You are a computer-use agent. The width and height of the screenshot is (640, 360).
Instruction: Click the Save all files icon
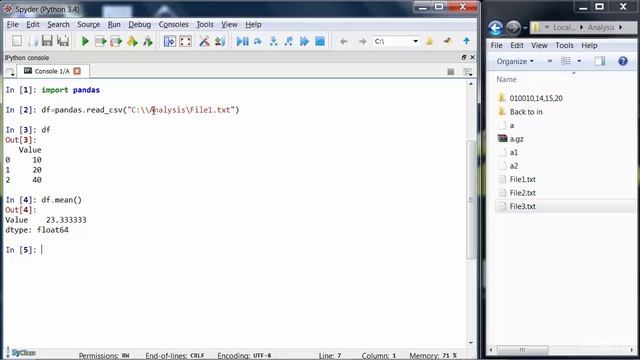[x=63, y=41]
